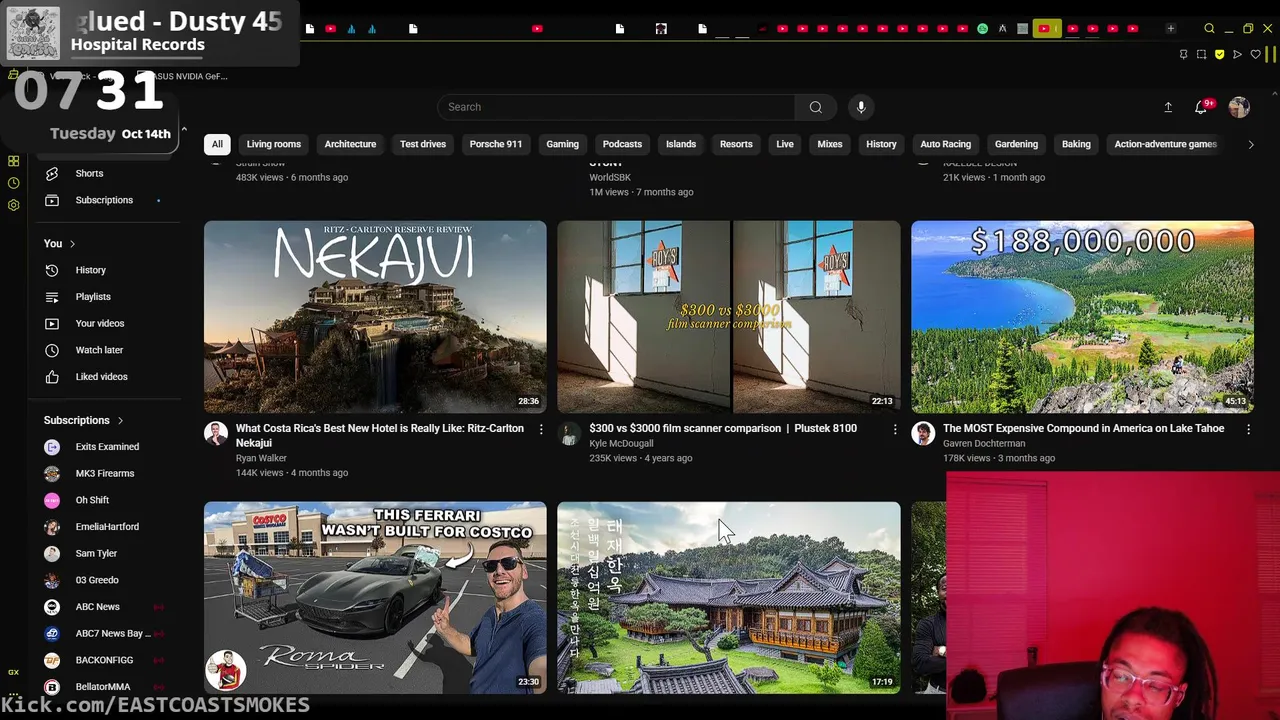
Task: Open Watch later in the sidebar
Action: 105,350
